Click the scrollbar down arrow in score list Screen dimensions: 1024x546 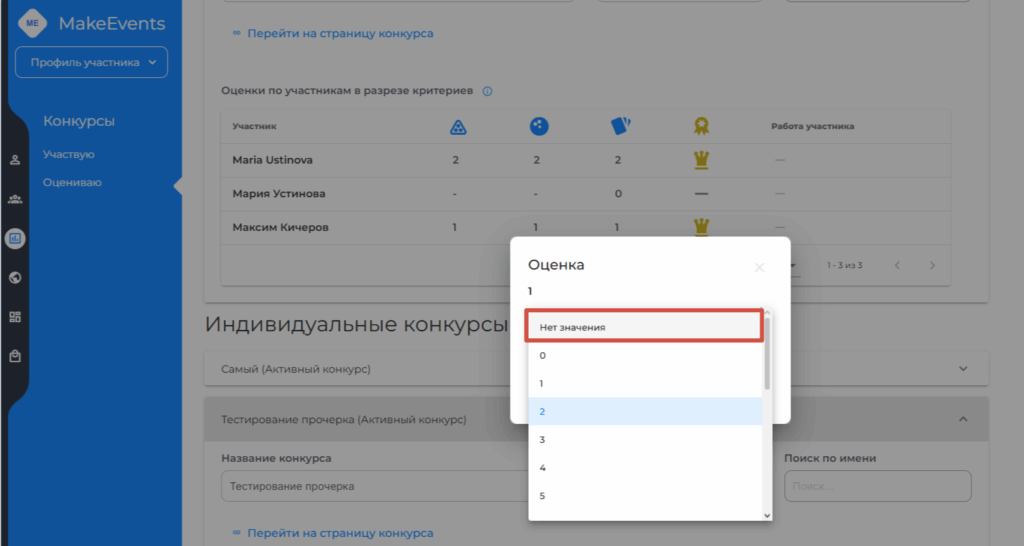point(767,515)
